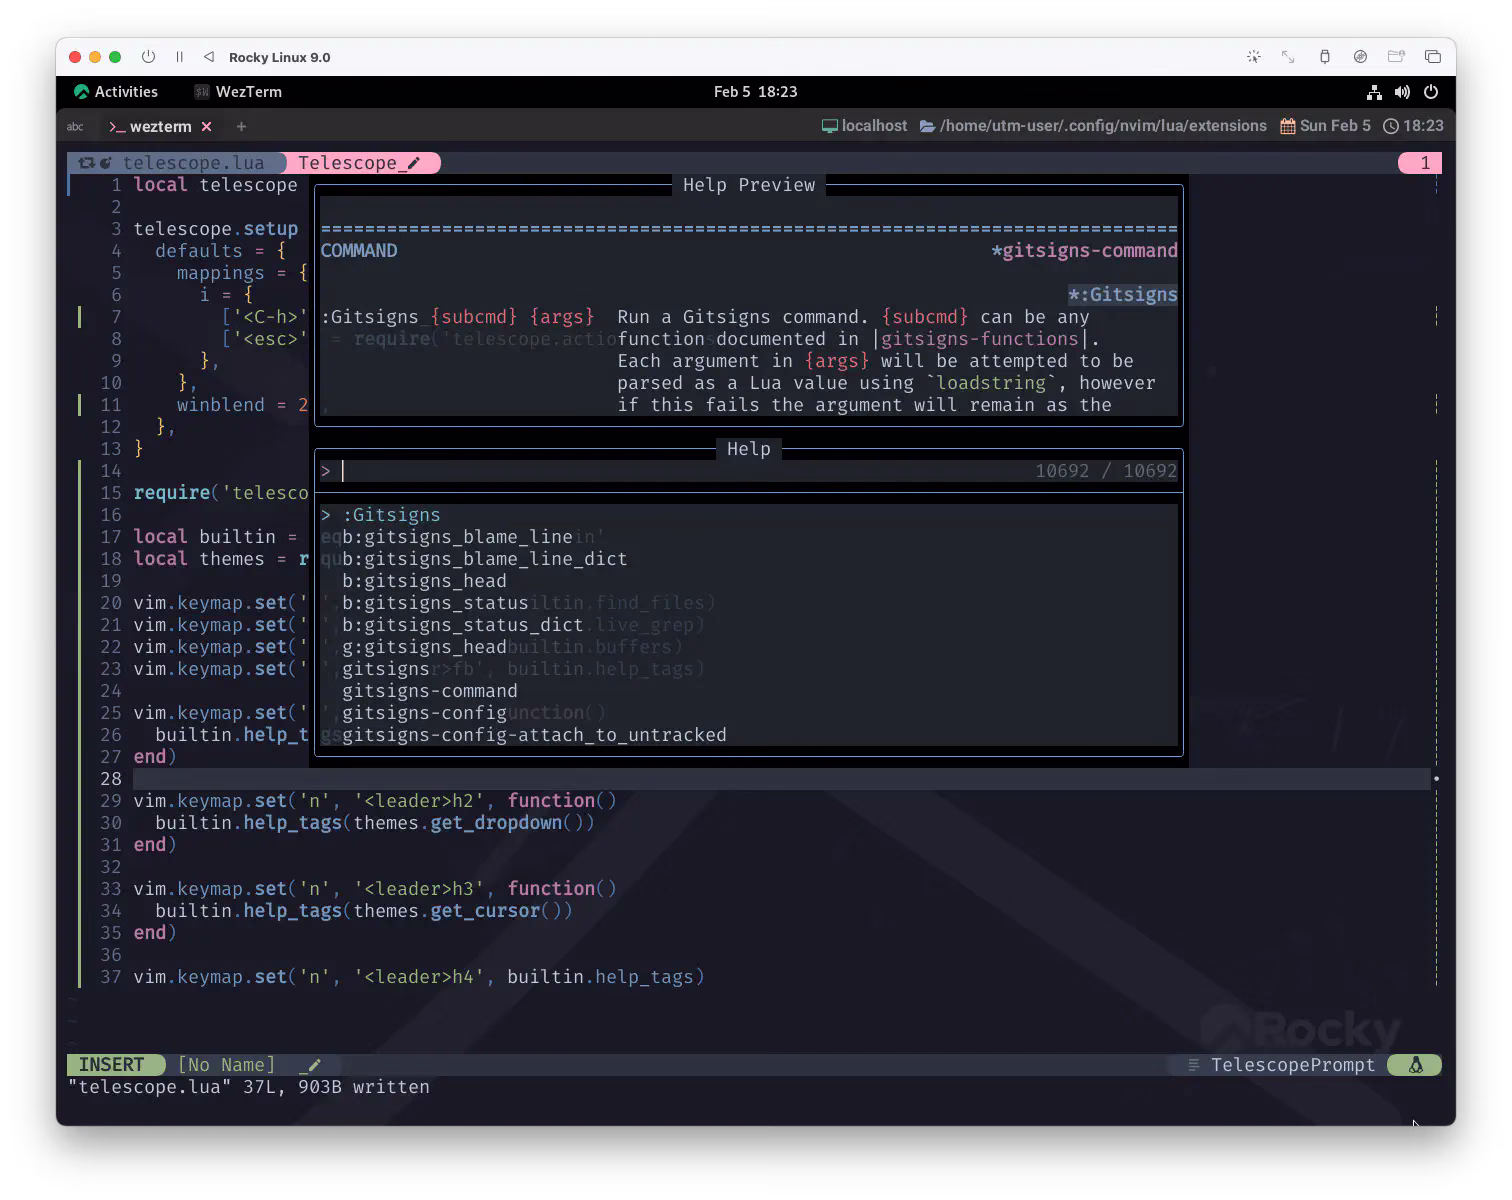Click the icons left of telescope.lua tab
This screenshot has width=1512, height=1200.
pyautogui.click(x=95, y=163)
